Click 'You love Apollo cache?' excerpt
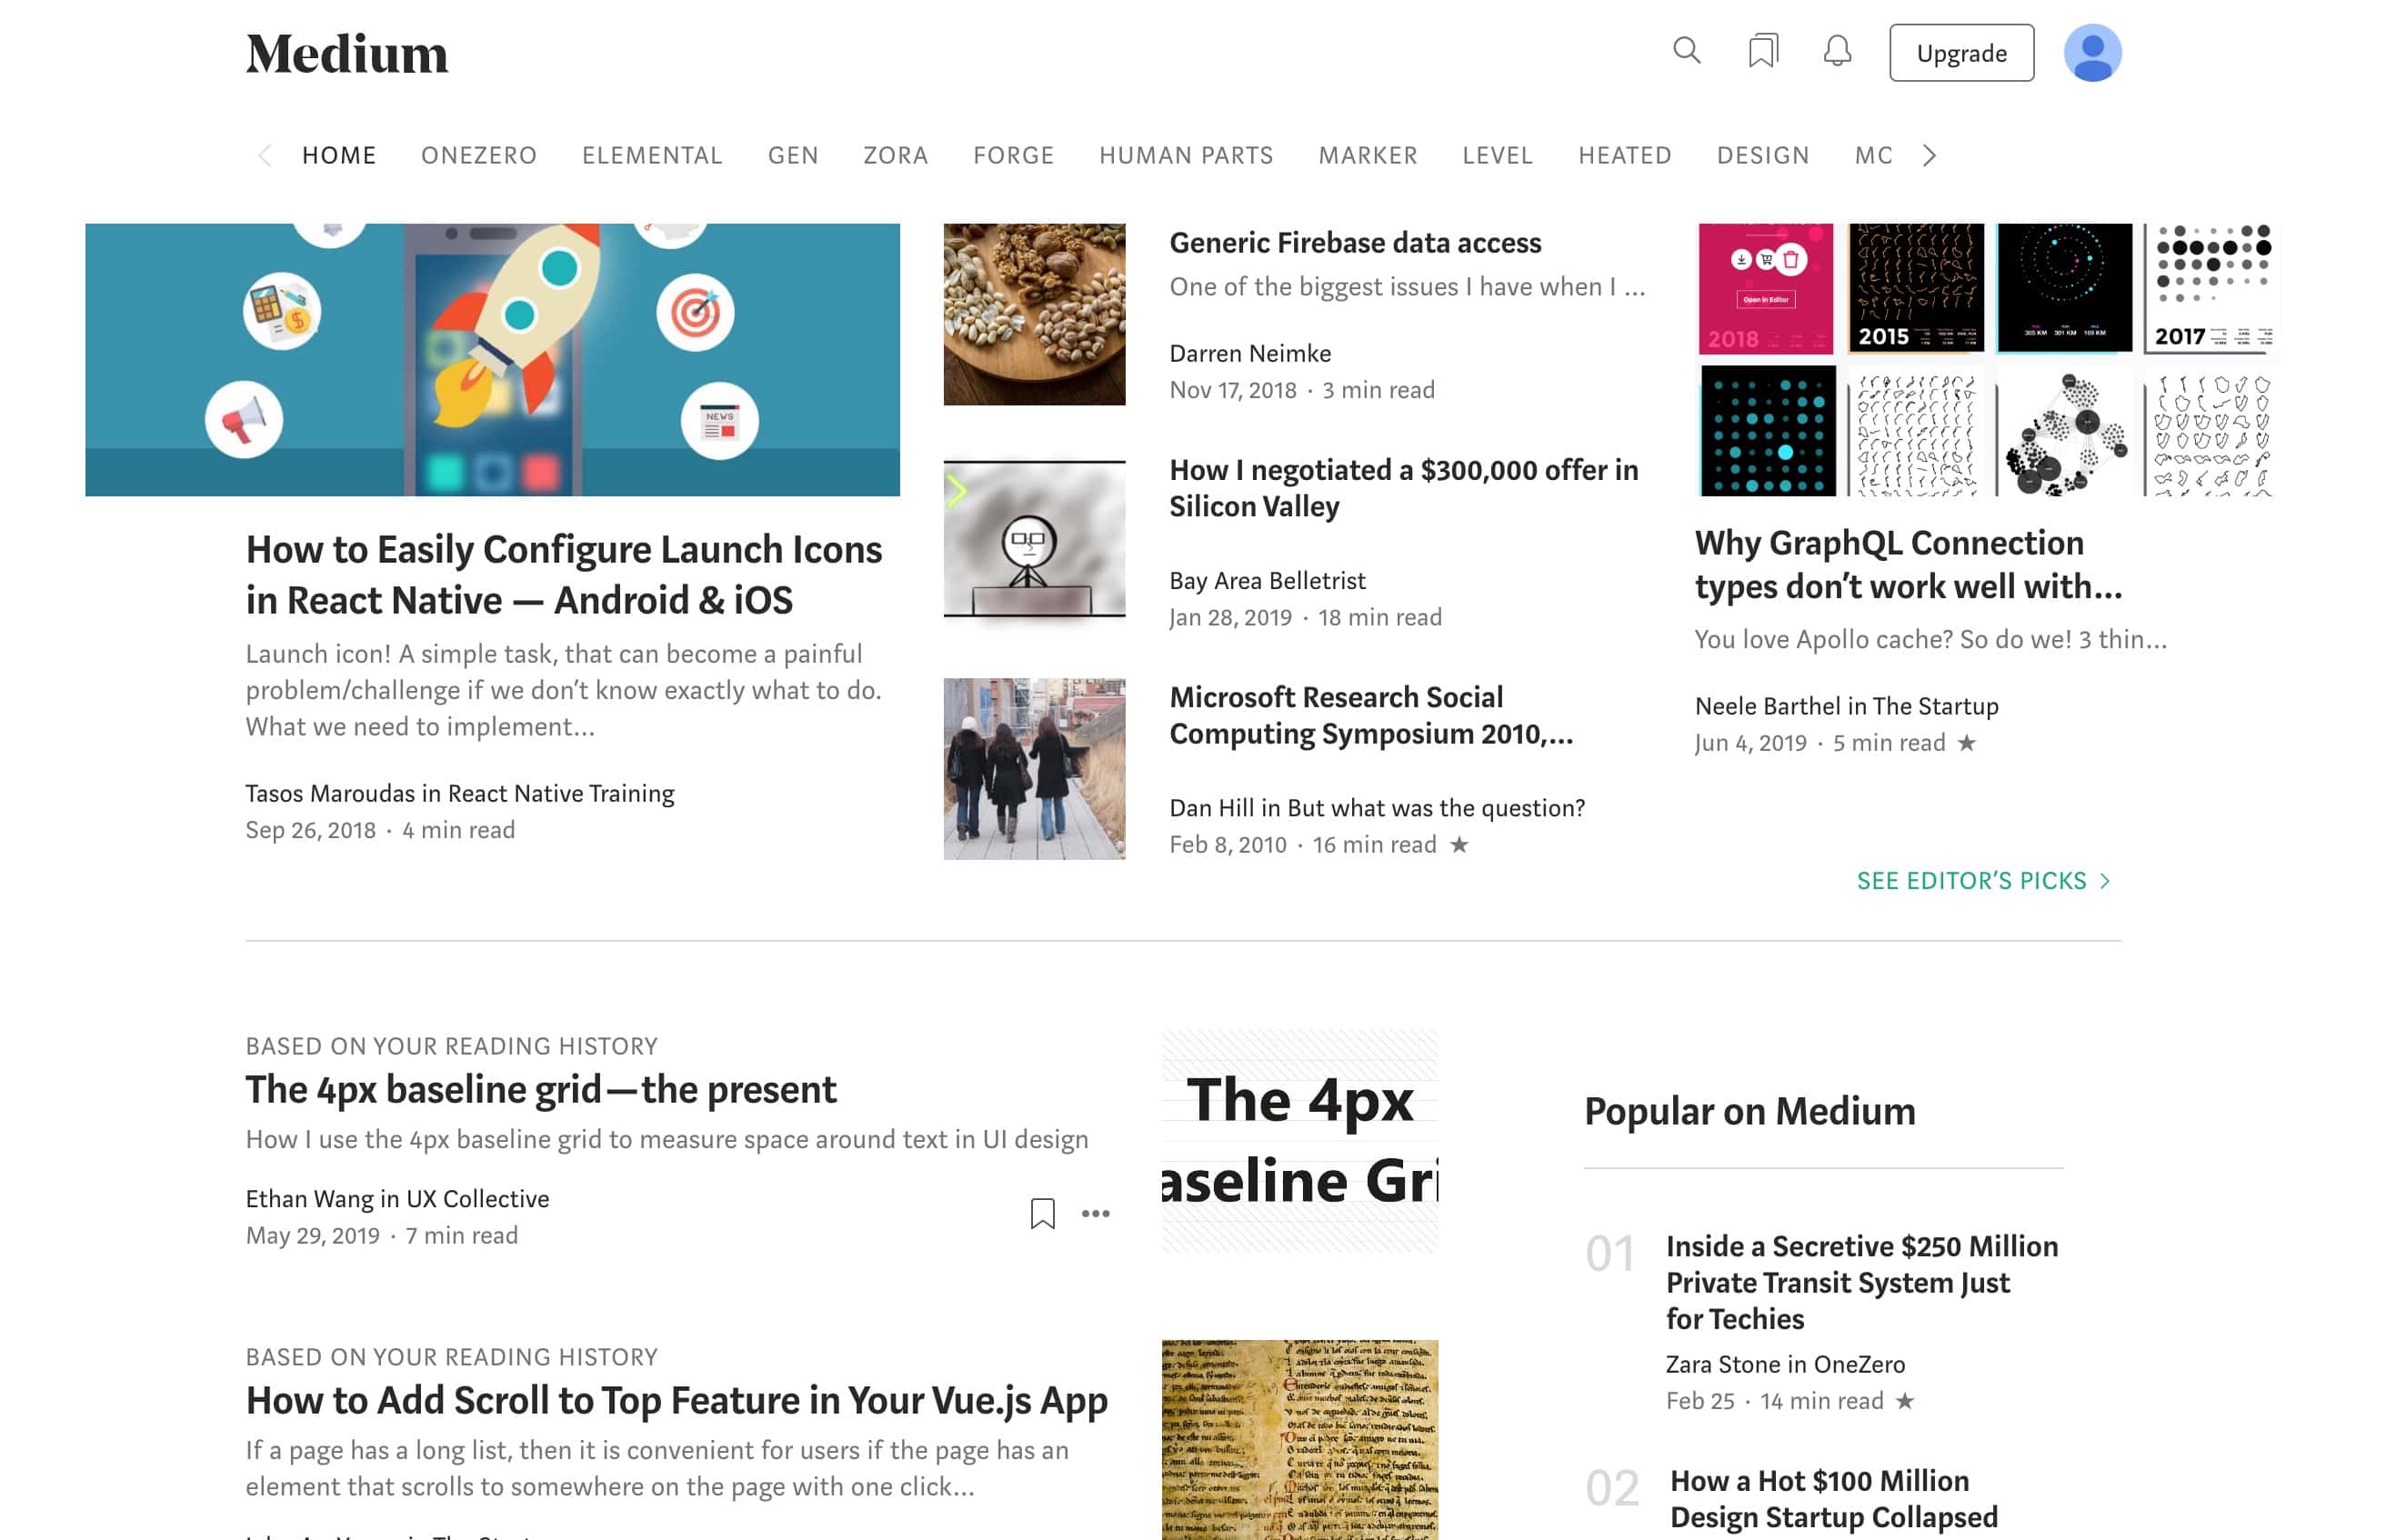 [1930, 640]
